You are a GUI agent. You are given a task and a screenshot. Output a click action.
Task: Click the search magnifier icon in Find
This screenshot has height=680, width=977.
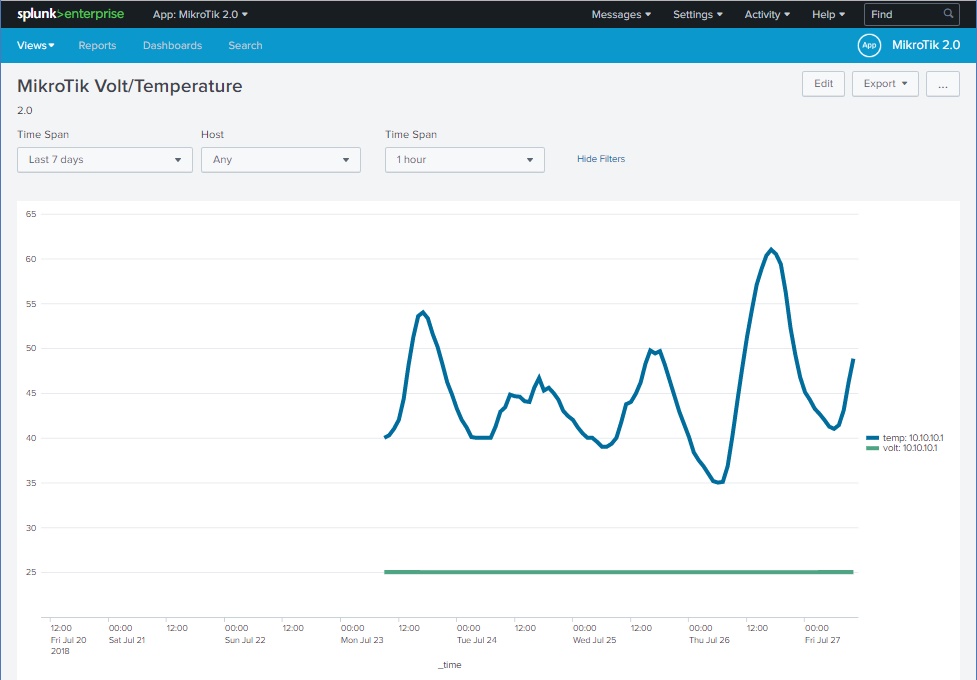tap(948, 15)
